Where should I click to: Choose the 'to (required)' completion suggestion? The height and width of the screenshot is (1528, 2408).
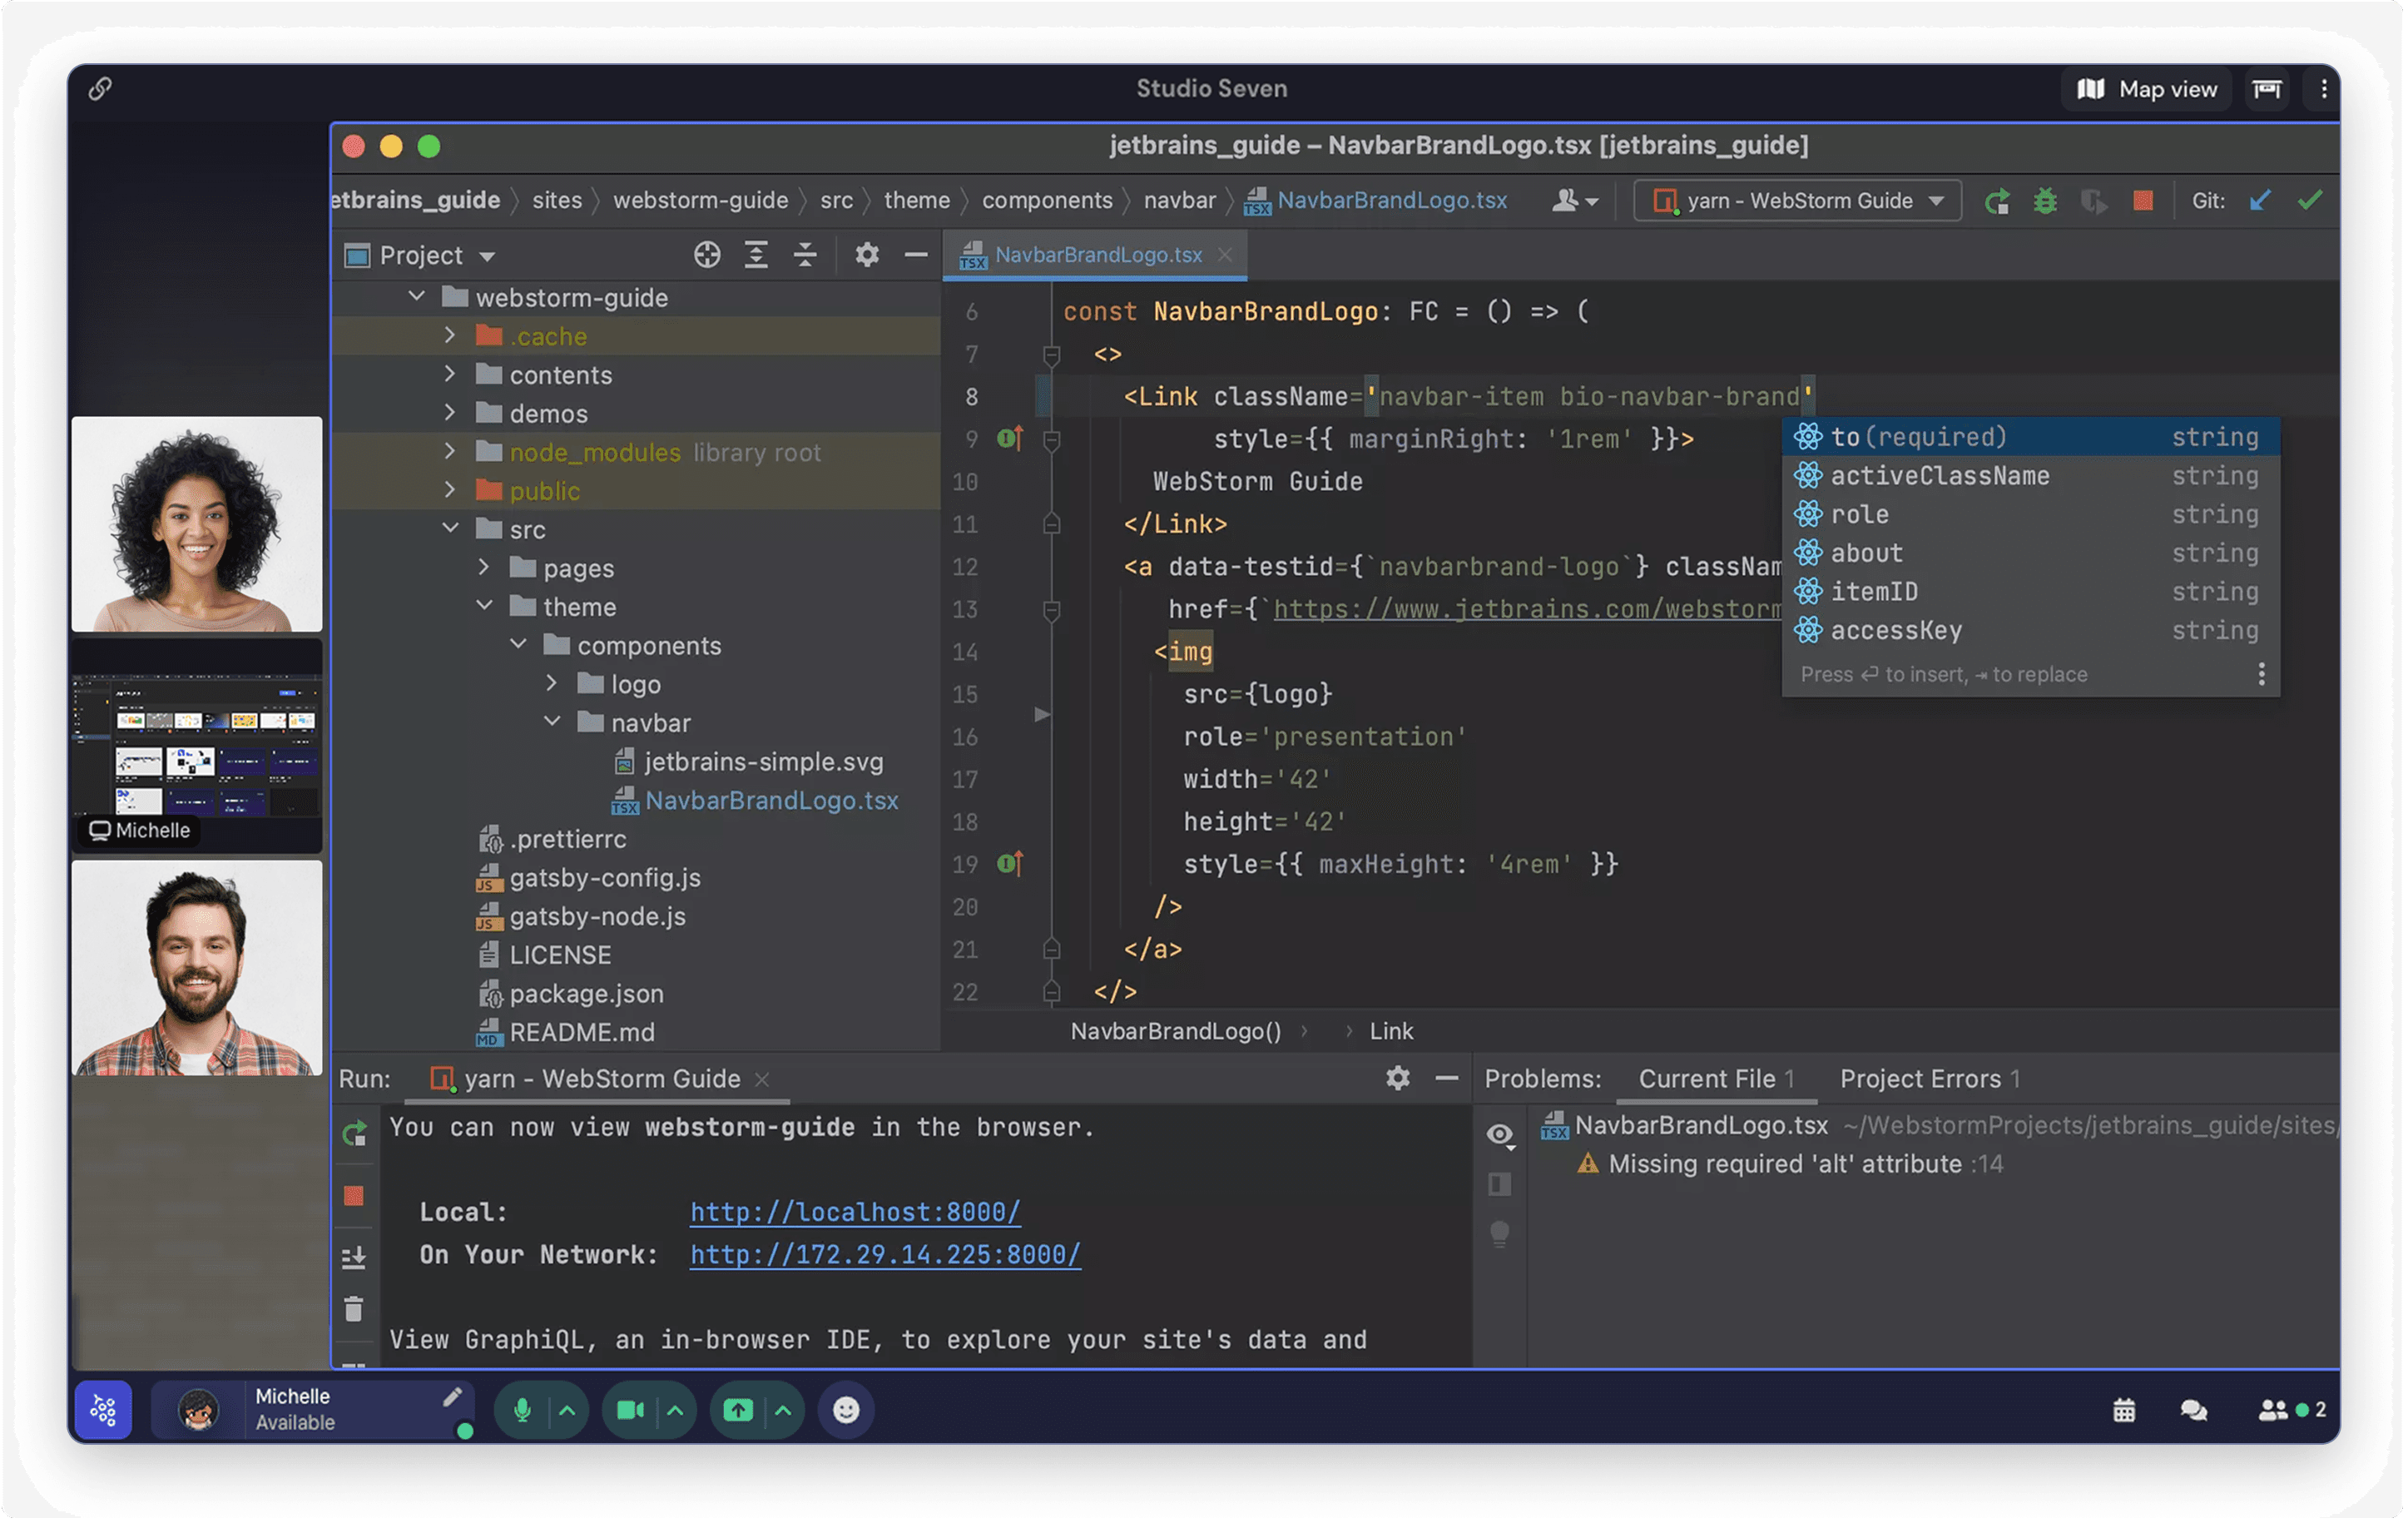pos(2031,437)
